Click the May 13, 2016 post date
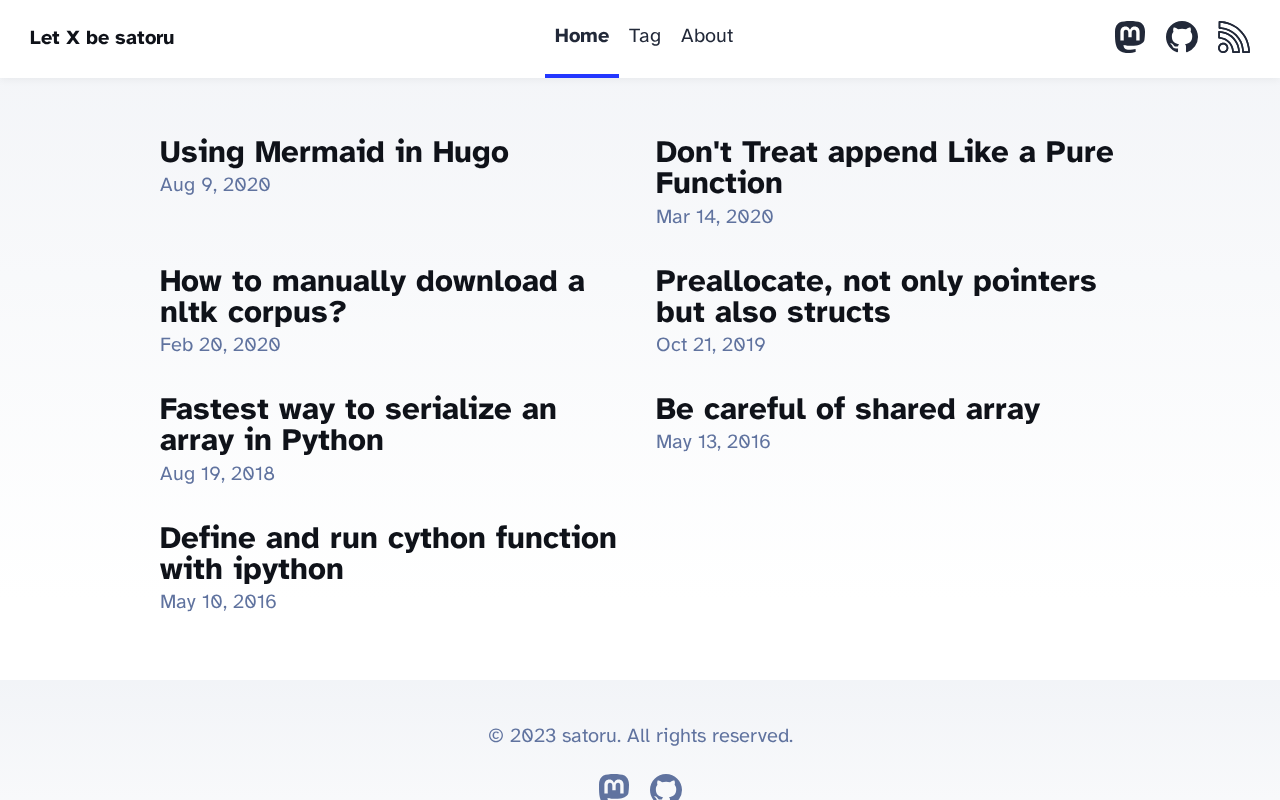 (713, 442)
